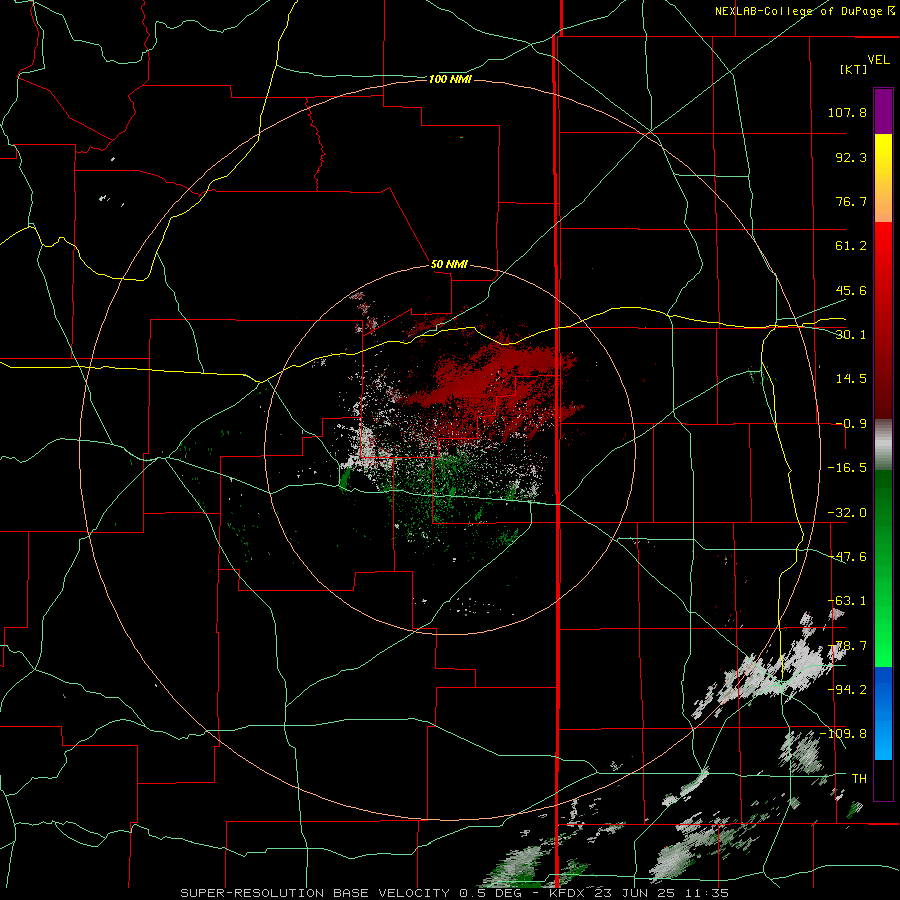Click the 50 NMI range ring label

tap(449, 264)
